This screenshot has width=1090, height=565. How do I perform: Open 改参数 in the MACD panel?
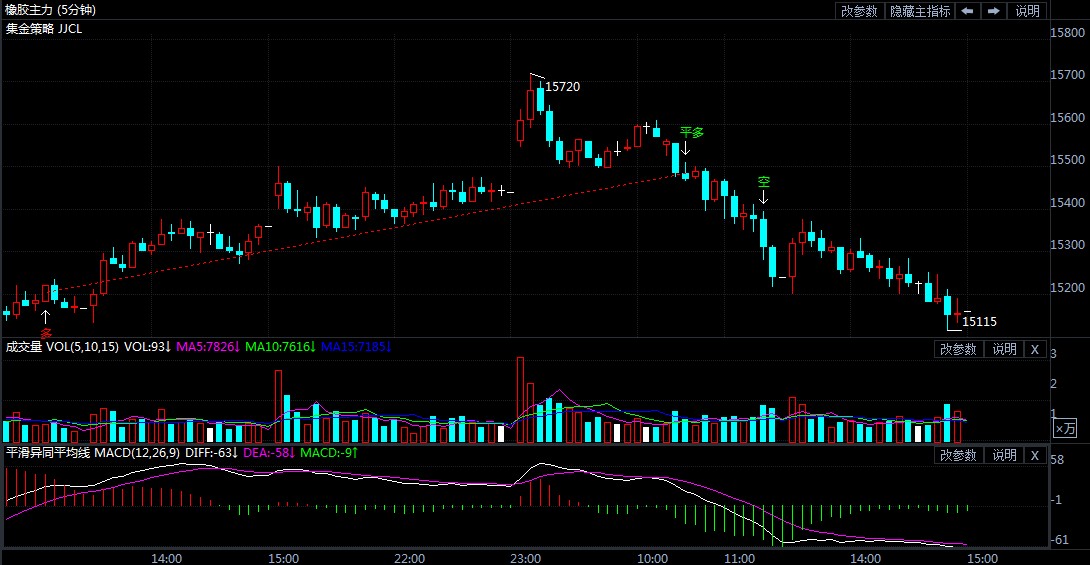coord(959,455)
